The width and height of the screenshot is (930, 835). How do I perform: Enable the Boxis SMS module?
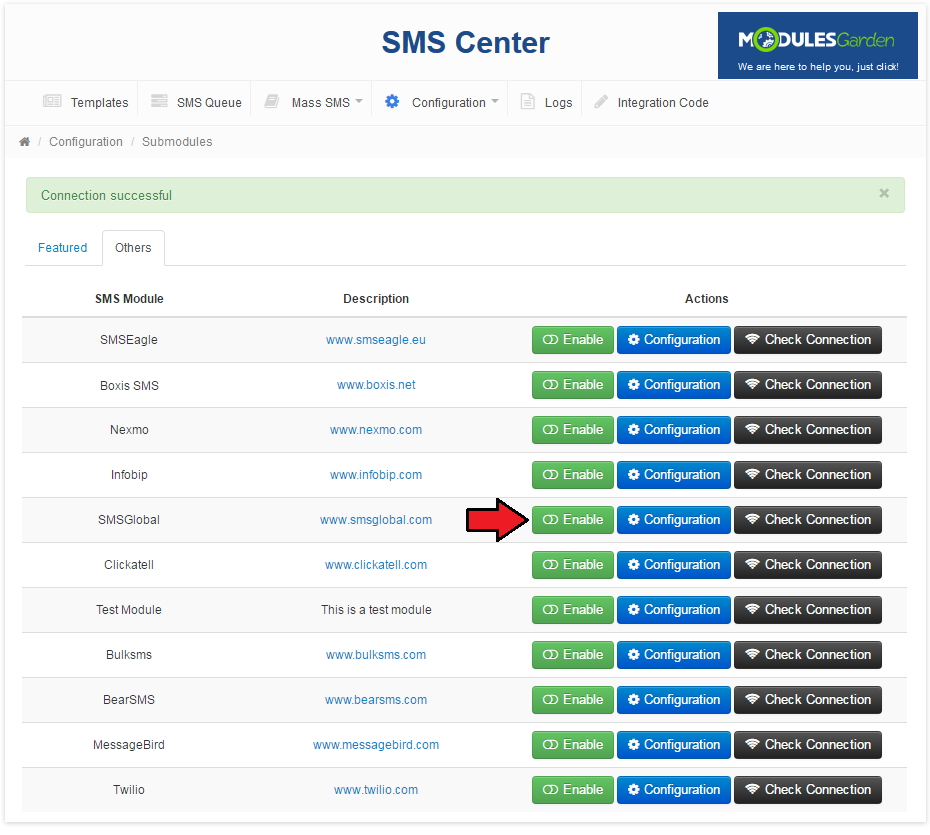tap(572, 385)
